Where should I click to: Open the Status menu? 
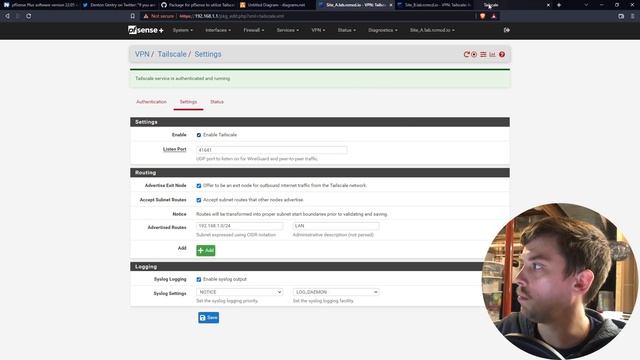[x=347, y=30]
